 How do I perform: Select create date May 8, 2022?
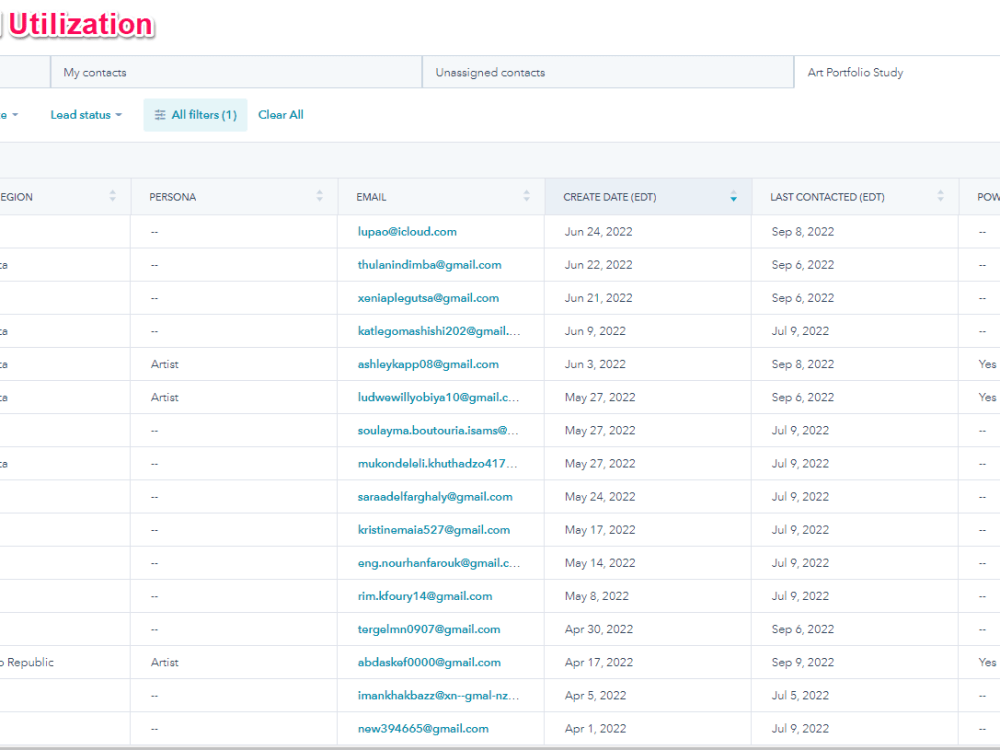(596, 596)
